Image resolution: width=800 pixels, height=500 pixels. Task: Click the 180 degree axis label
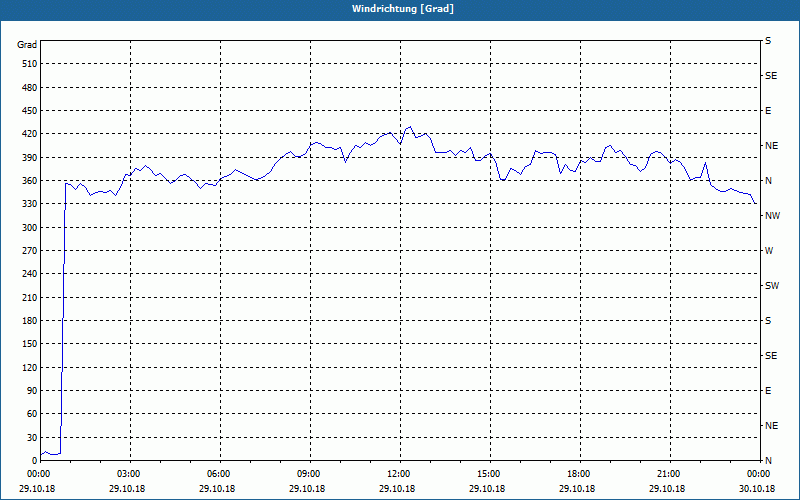tap(29, 321)
